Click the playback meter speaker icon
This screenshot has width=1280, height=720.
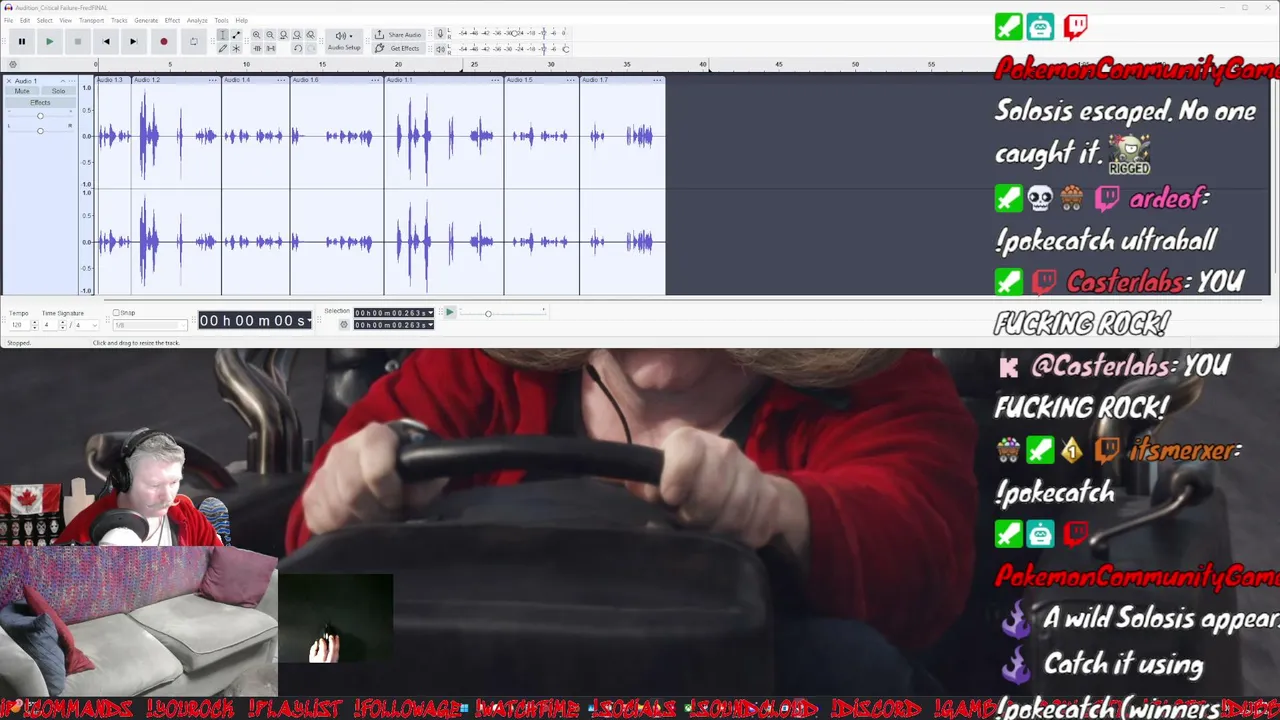click(440, 48)
